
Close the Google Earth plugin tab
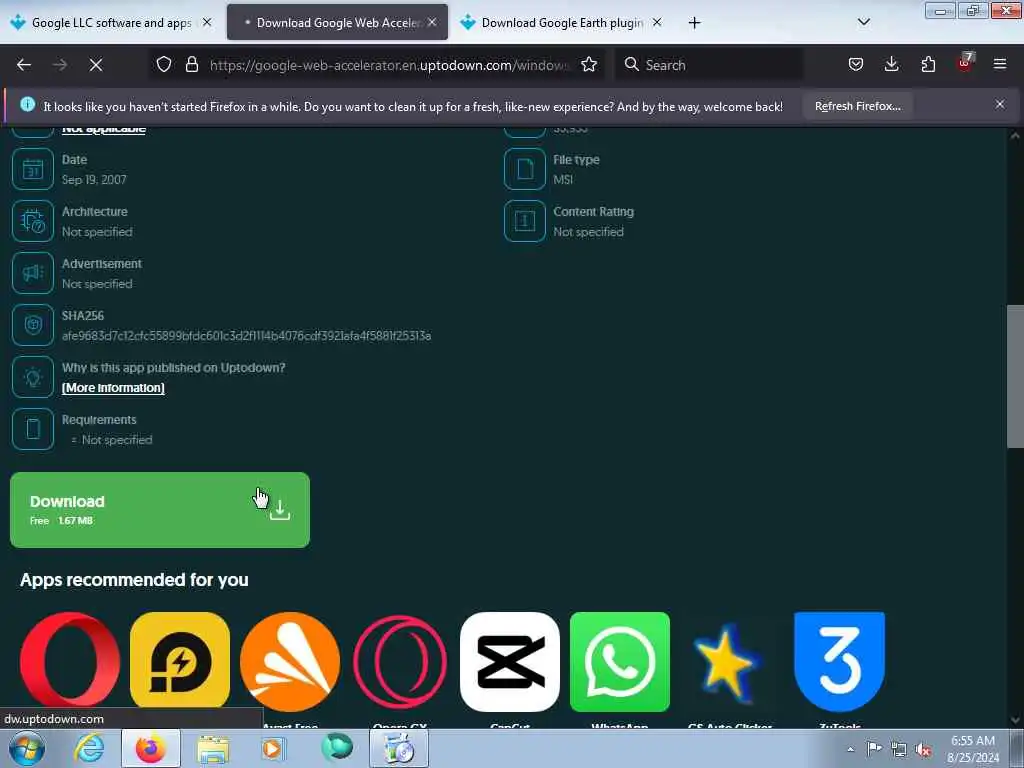point(657,22)
